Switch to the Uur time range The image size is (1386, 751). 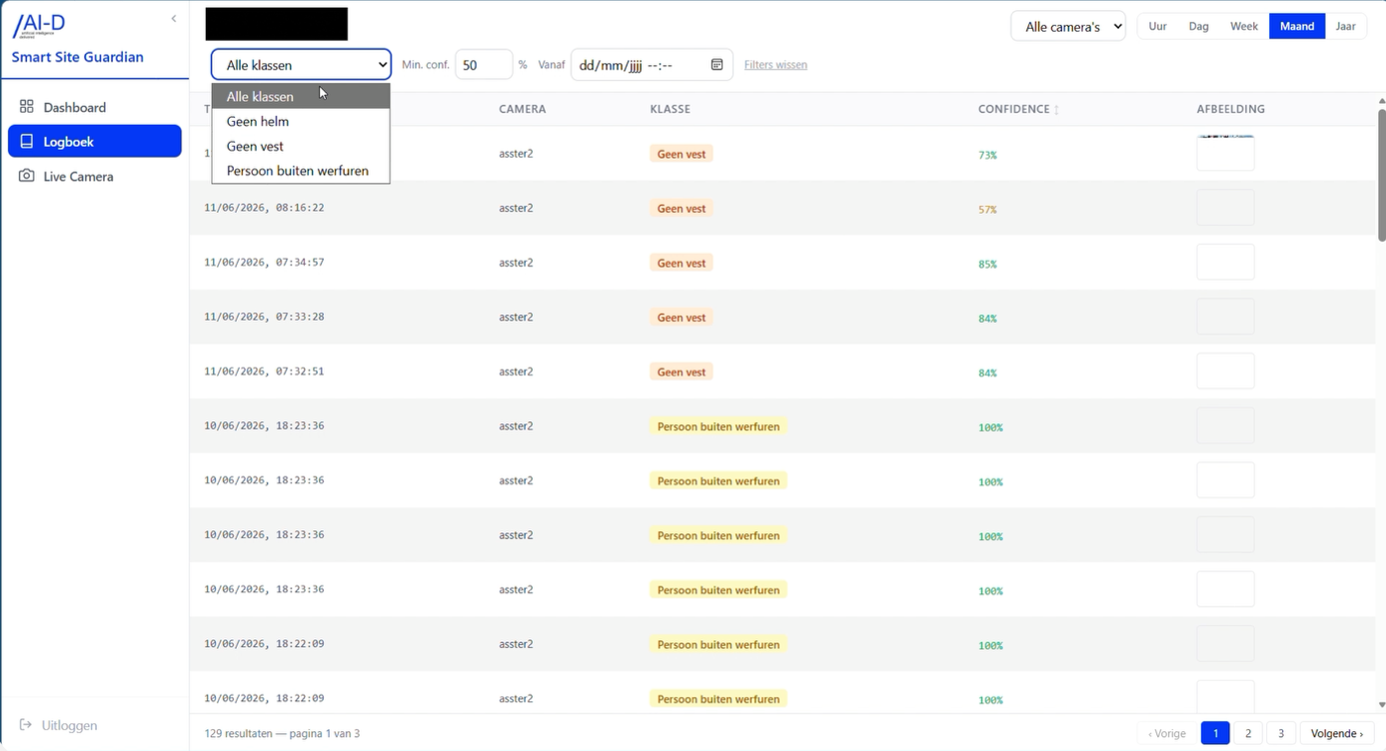(1157, 27)
